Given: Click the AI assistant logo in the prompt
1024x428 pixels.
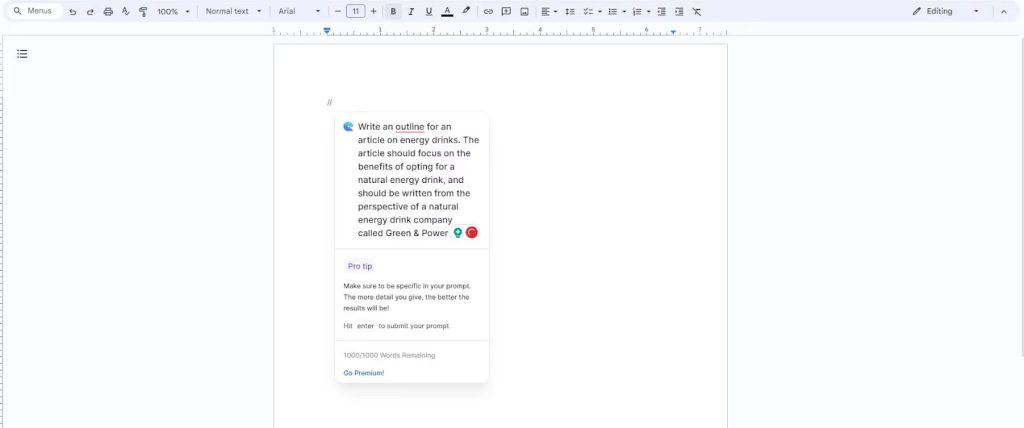Looking at the screenshot, I should click(348, 127).
